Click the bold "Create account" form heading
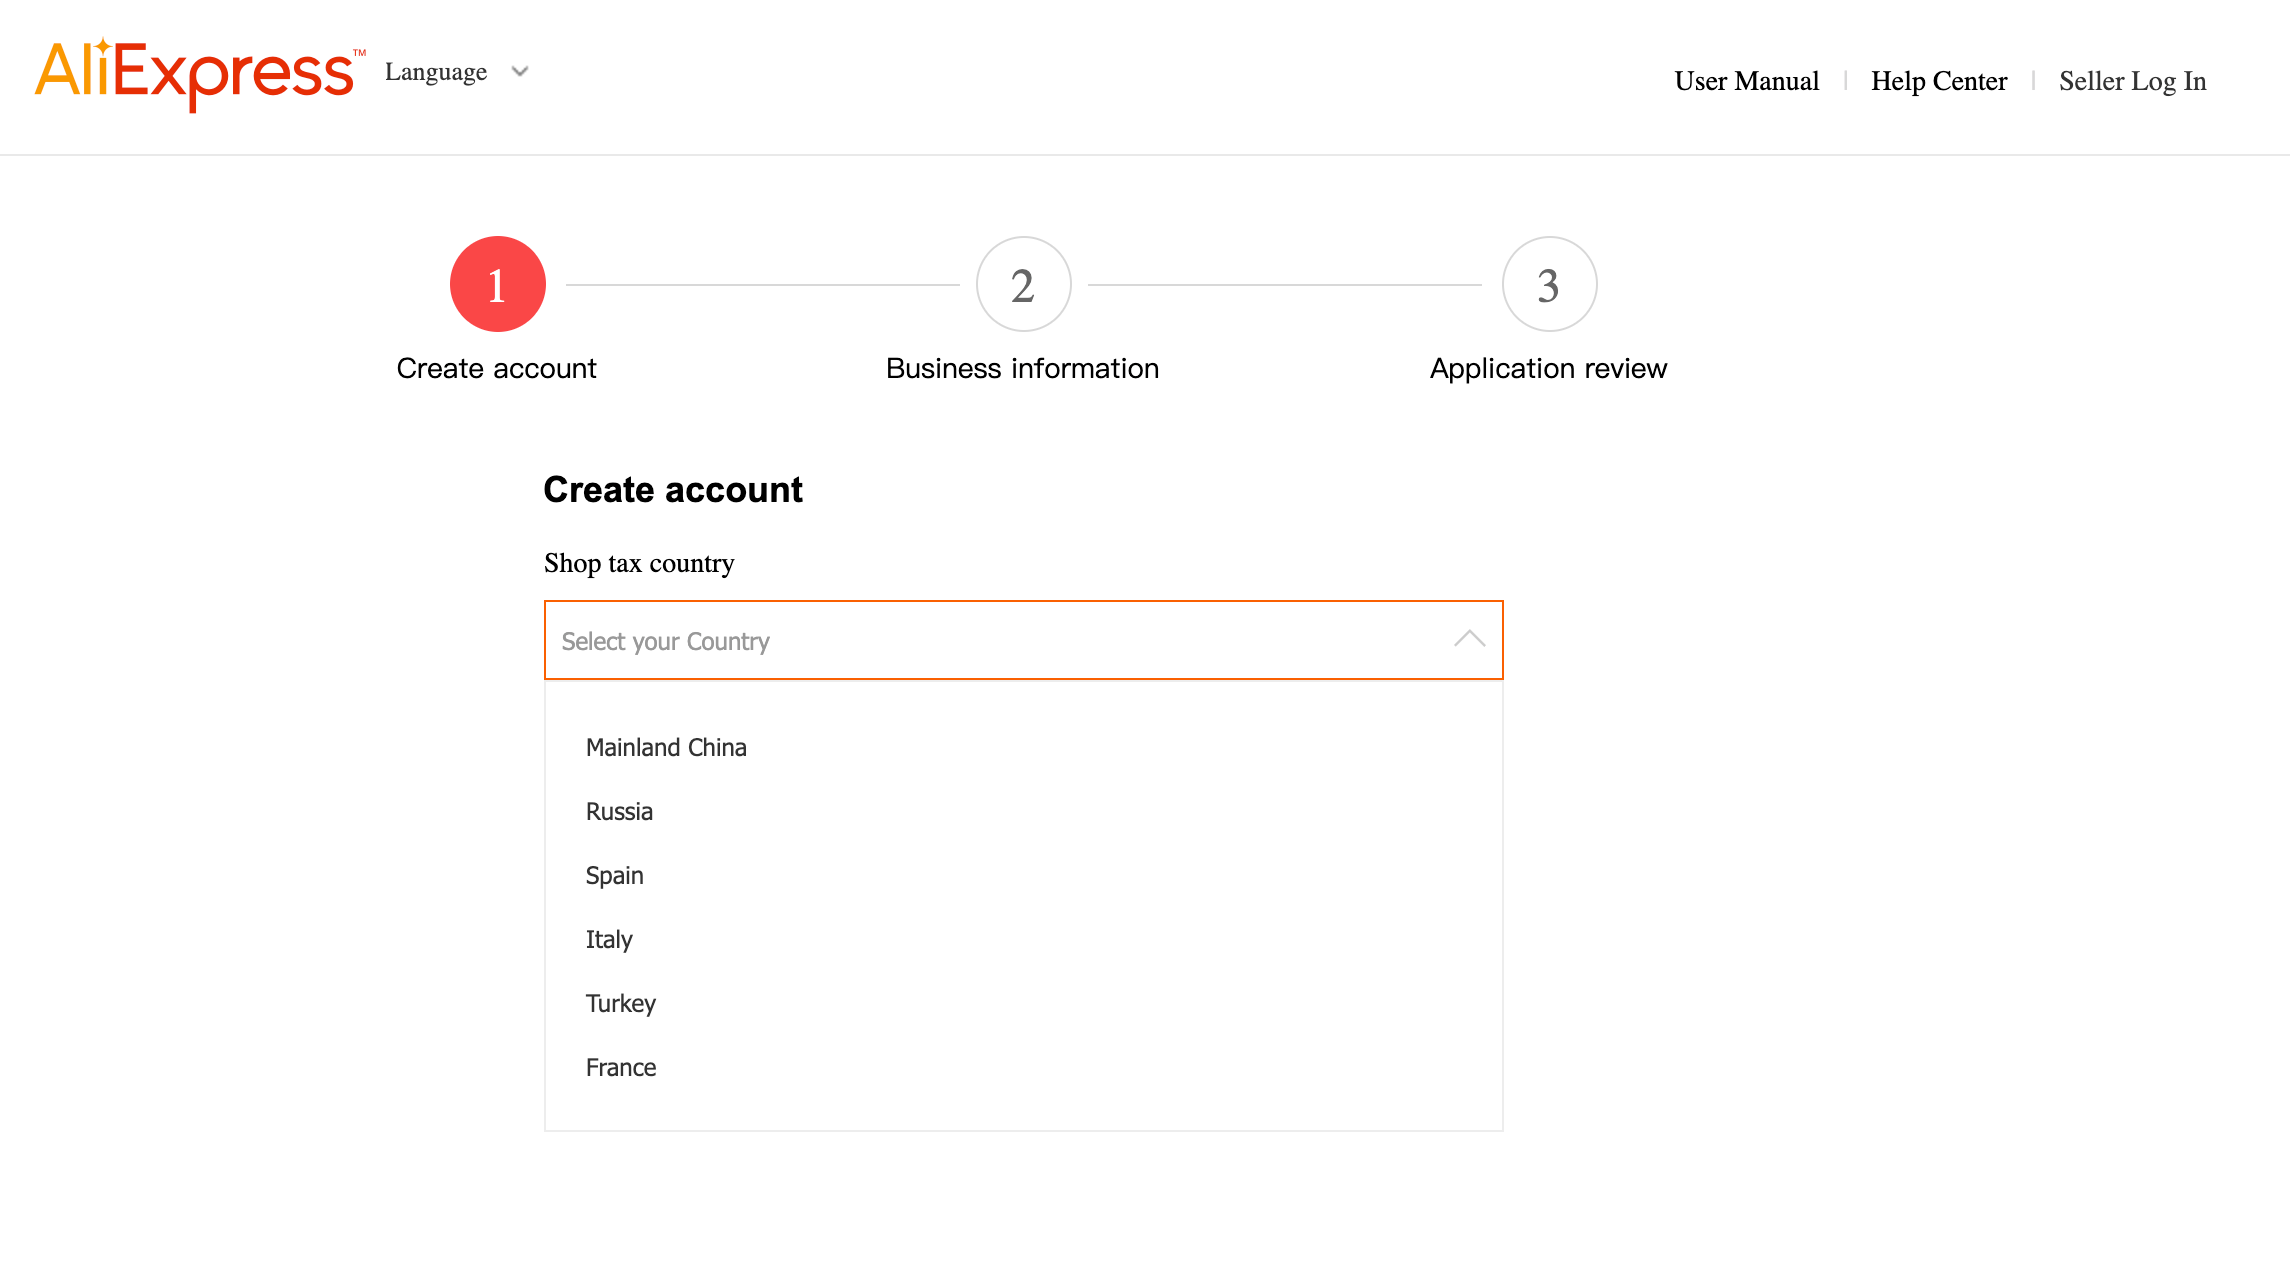 tap(673, 490)
